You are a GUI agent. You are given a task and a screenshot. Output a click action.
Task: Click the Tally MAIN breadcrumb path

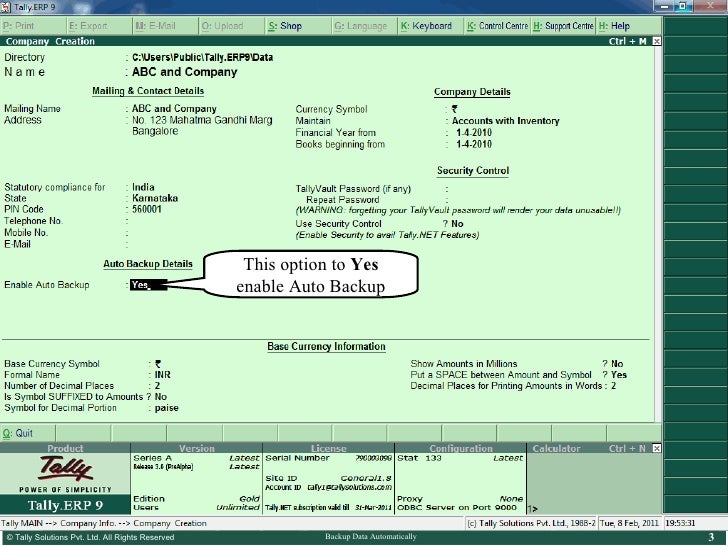tap(104, 523)
